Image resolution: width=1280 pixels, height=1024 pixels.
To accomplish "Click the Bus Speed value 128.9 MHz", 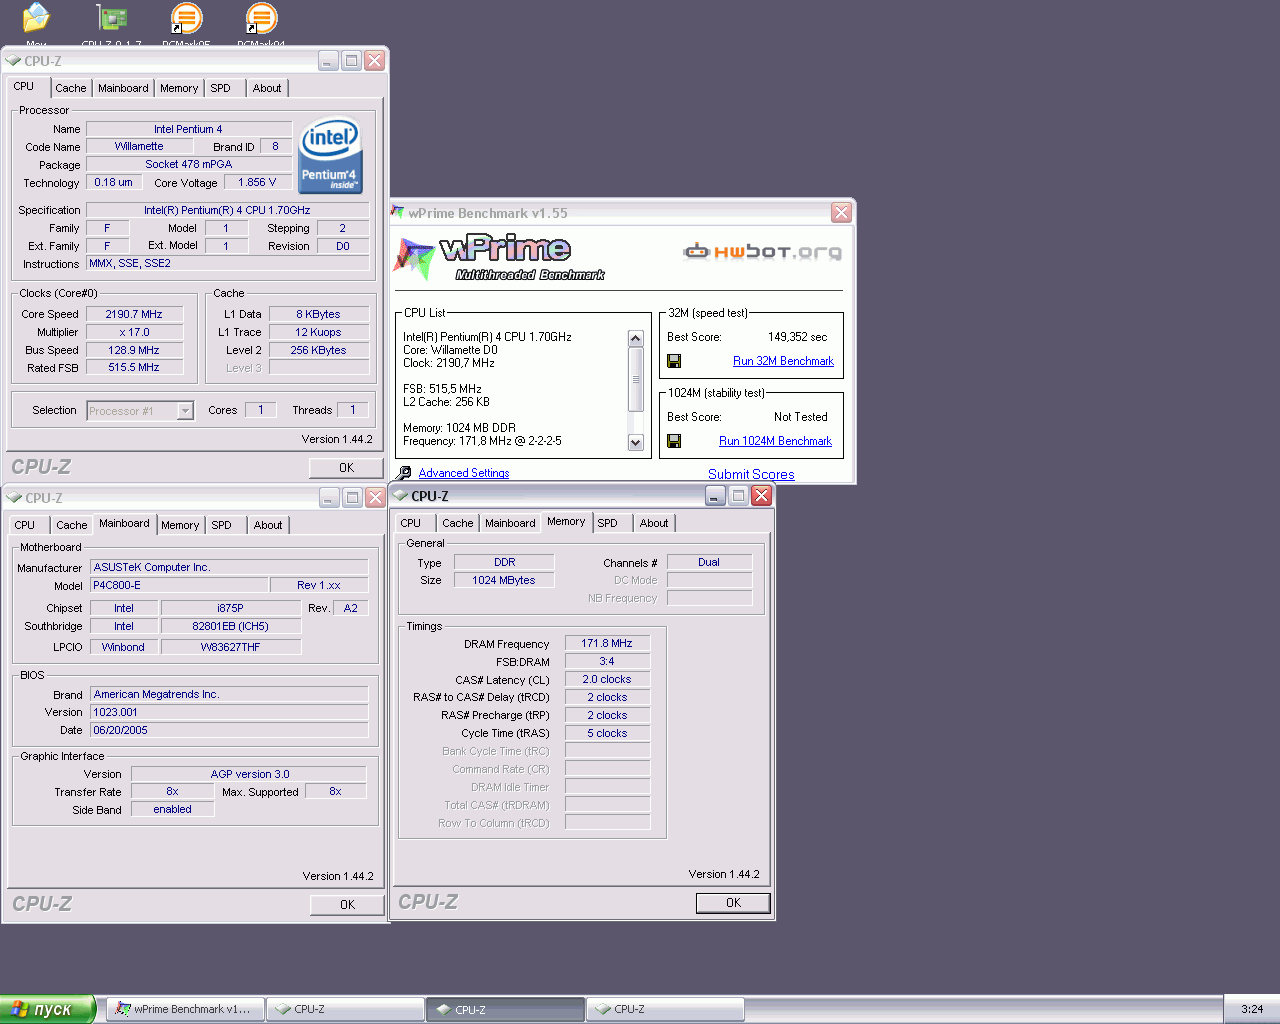I will 134,350.
